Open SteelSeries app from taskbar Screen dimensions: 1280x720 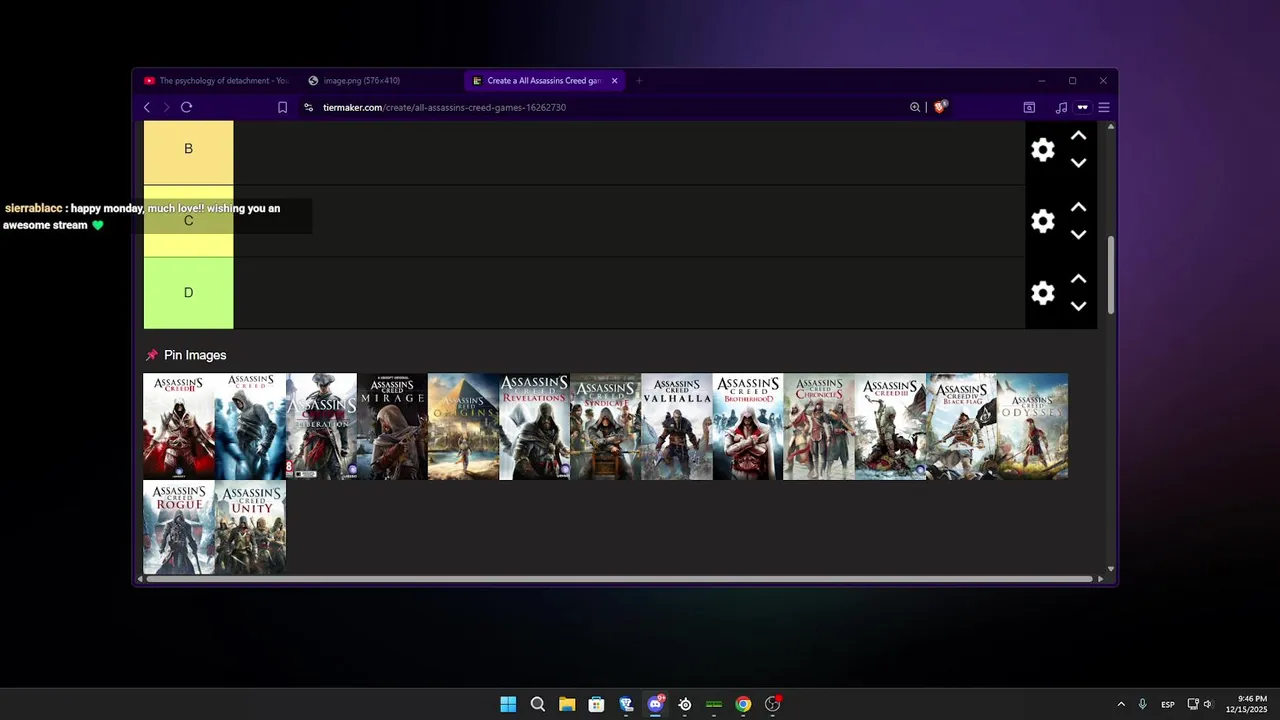tap(685, 704)
